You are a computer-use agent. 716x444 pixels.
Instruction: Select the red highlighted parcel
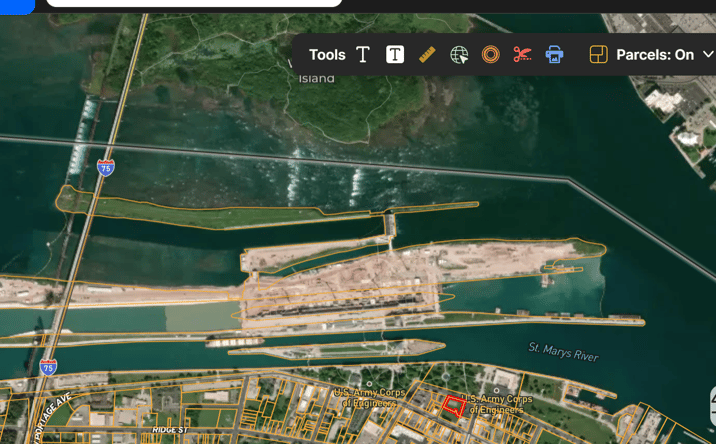pos(454,407)
